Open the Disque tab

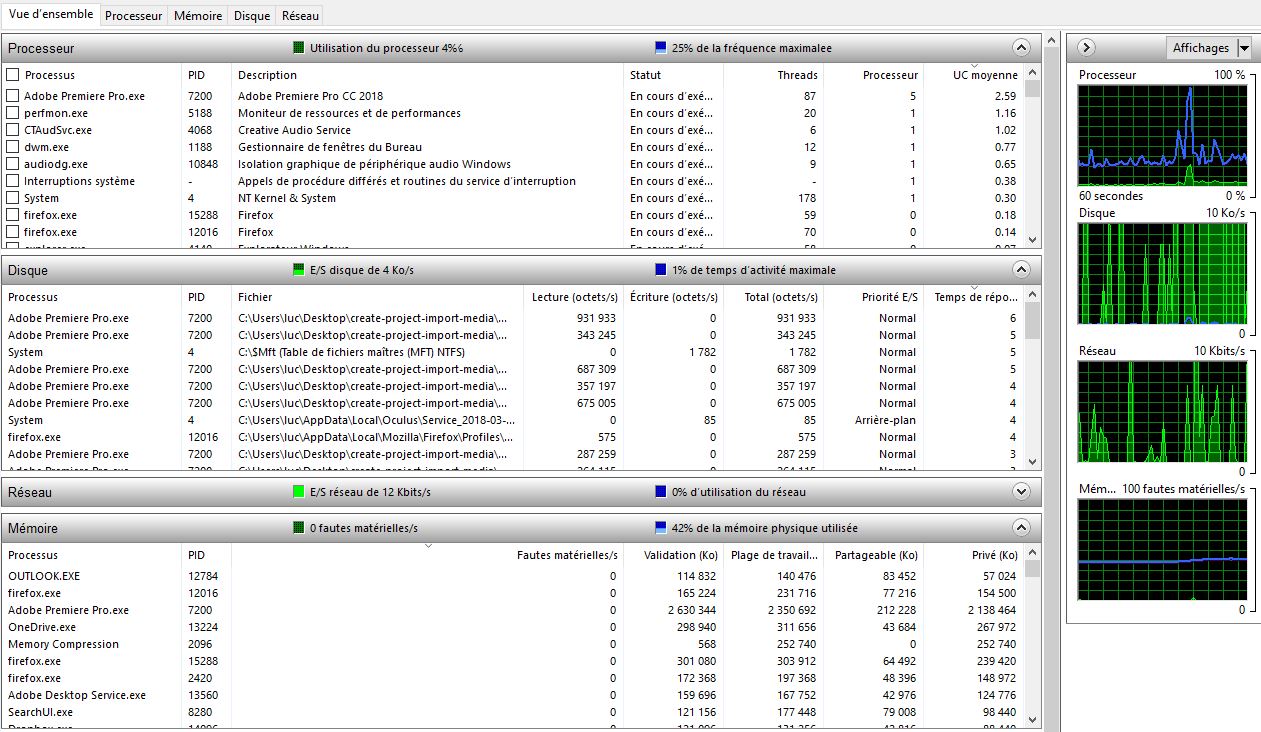click(x=252, y=16)
